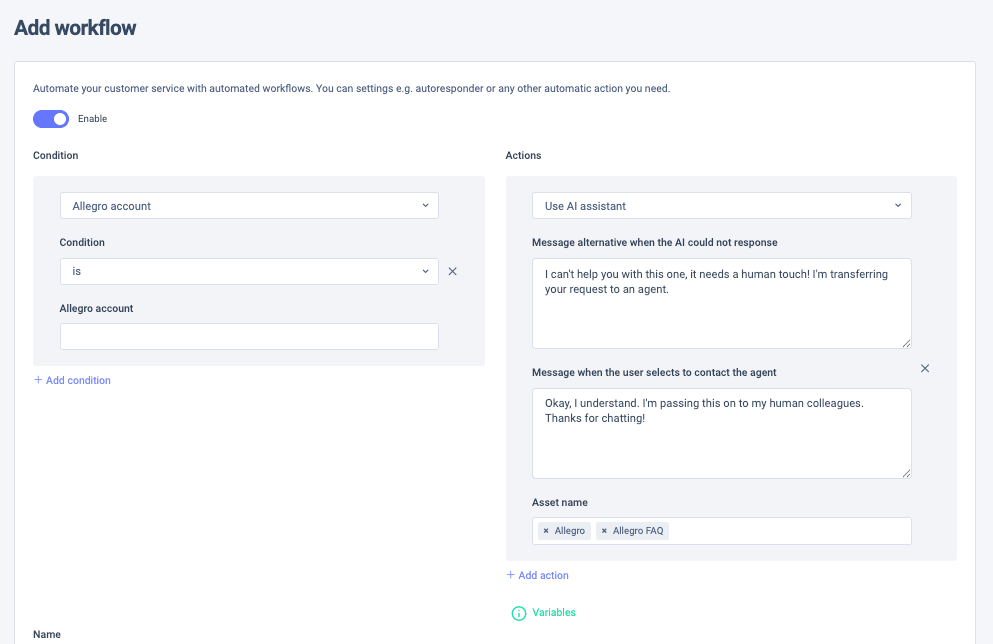The height and width of the screenshot is (644, 993).
Task: Click the Allegro account input field
Action: click(x=249, y=337)
